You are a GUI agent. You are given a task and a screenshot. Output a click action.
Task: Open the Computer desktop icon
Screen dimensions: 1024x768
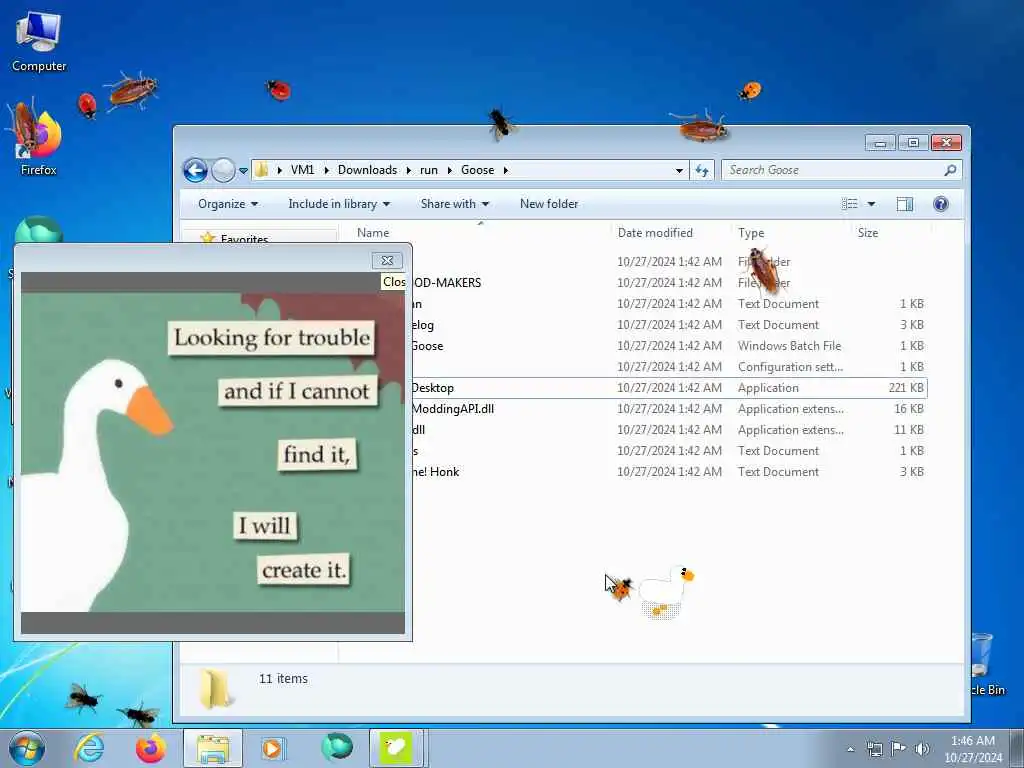pyautogui.click(x=39, y=42)
